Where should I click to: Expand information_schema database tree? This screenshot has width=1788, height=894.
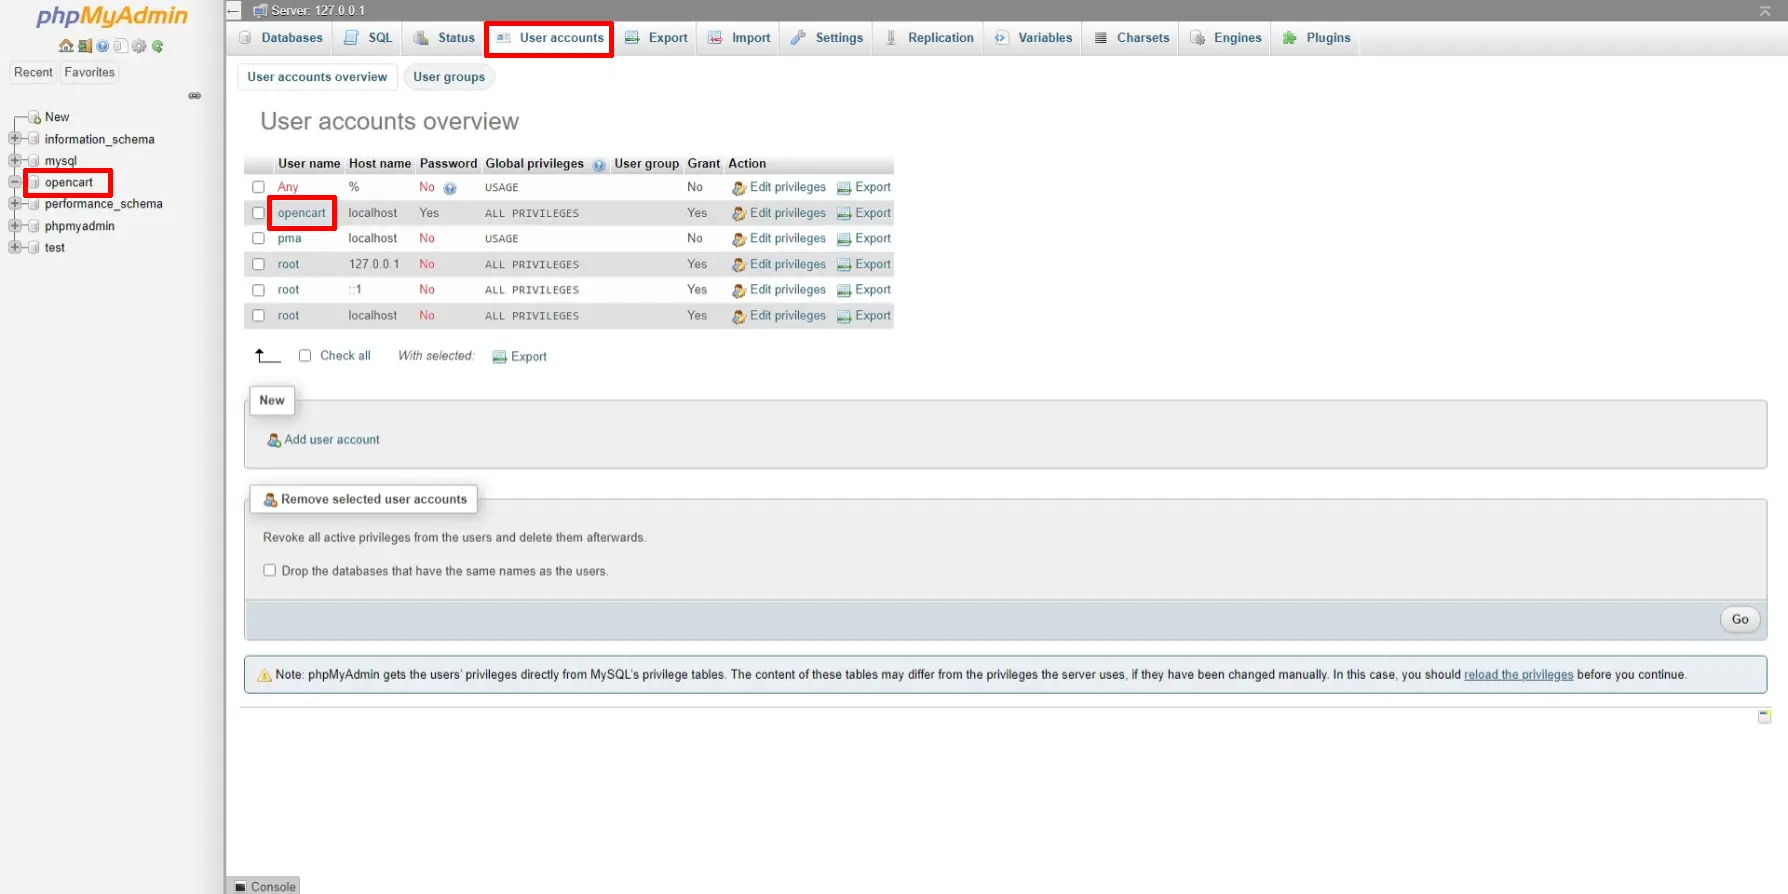point(14,139)
